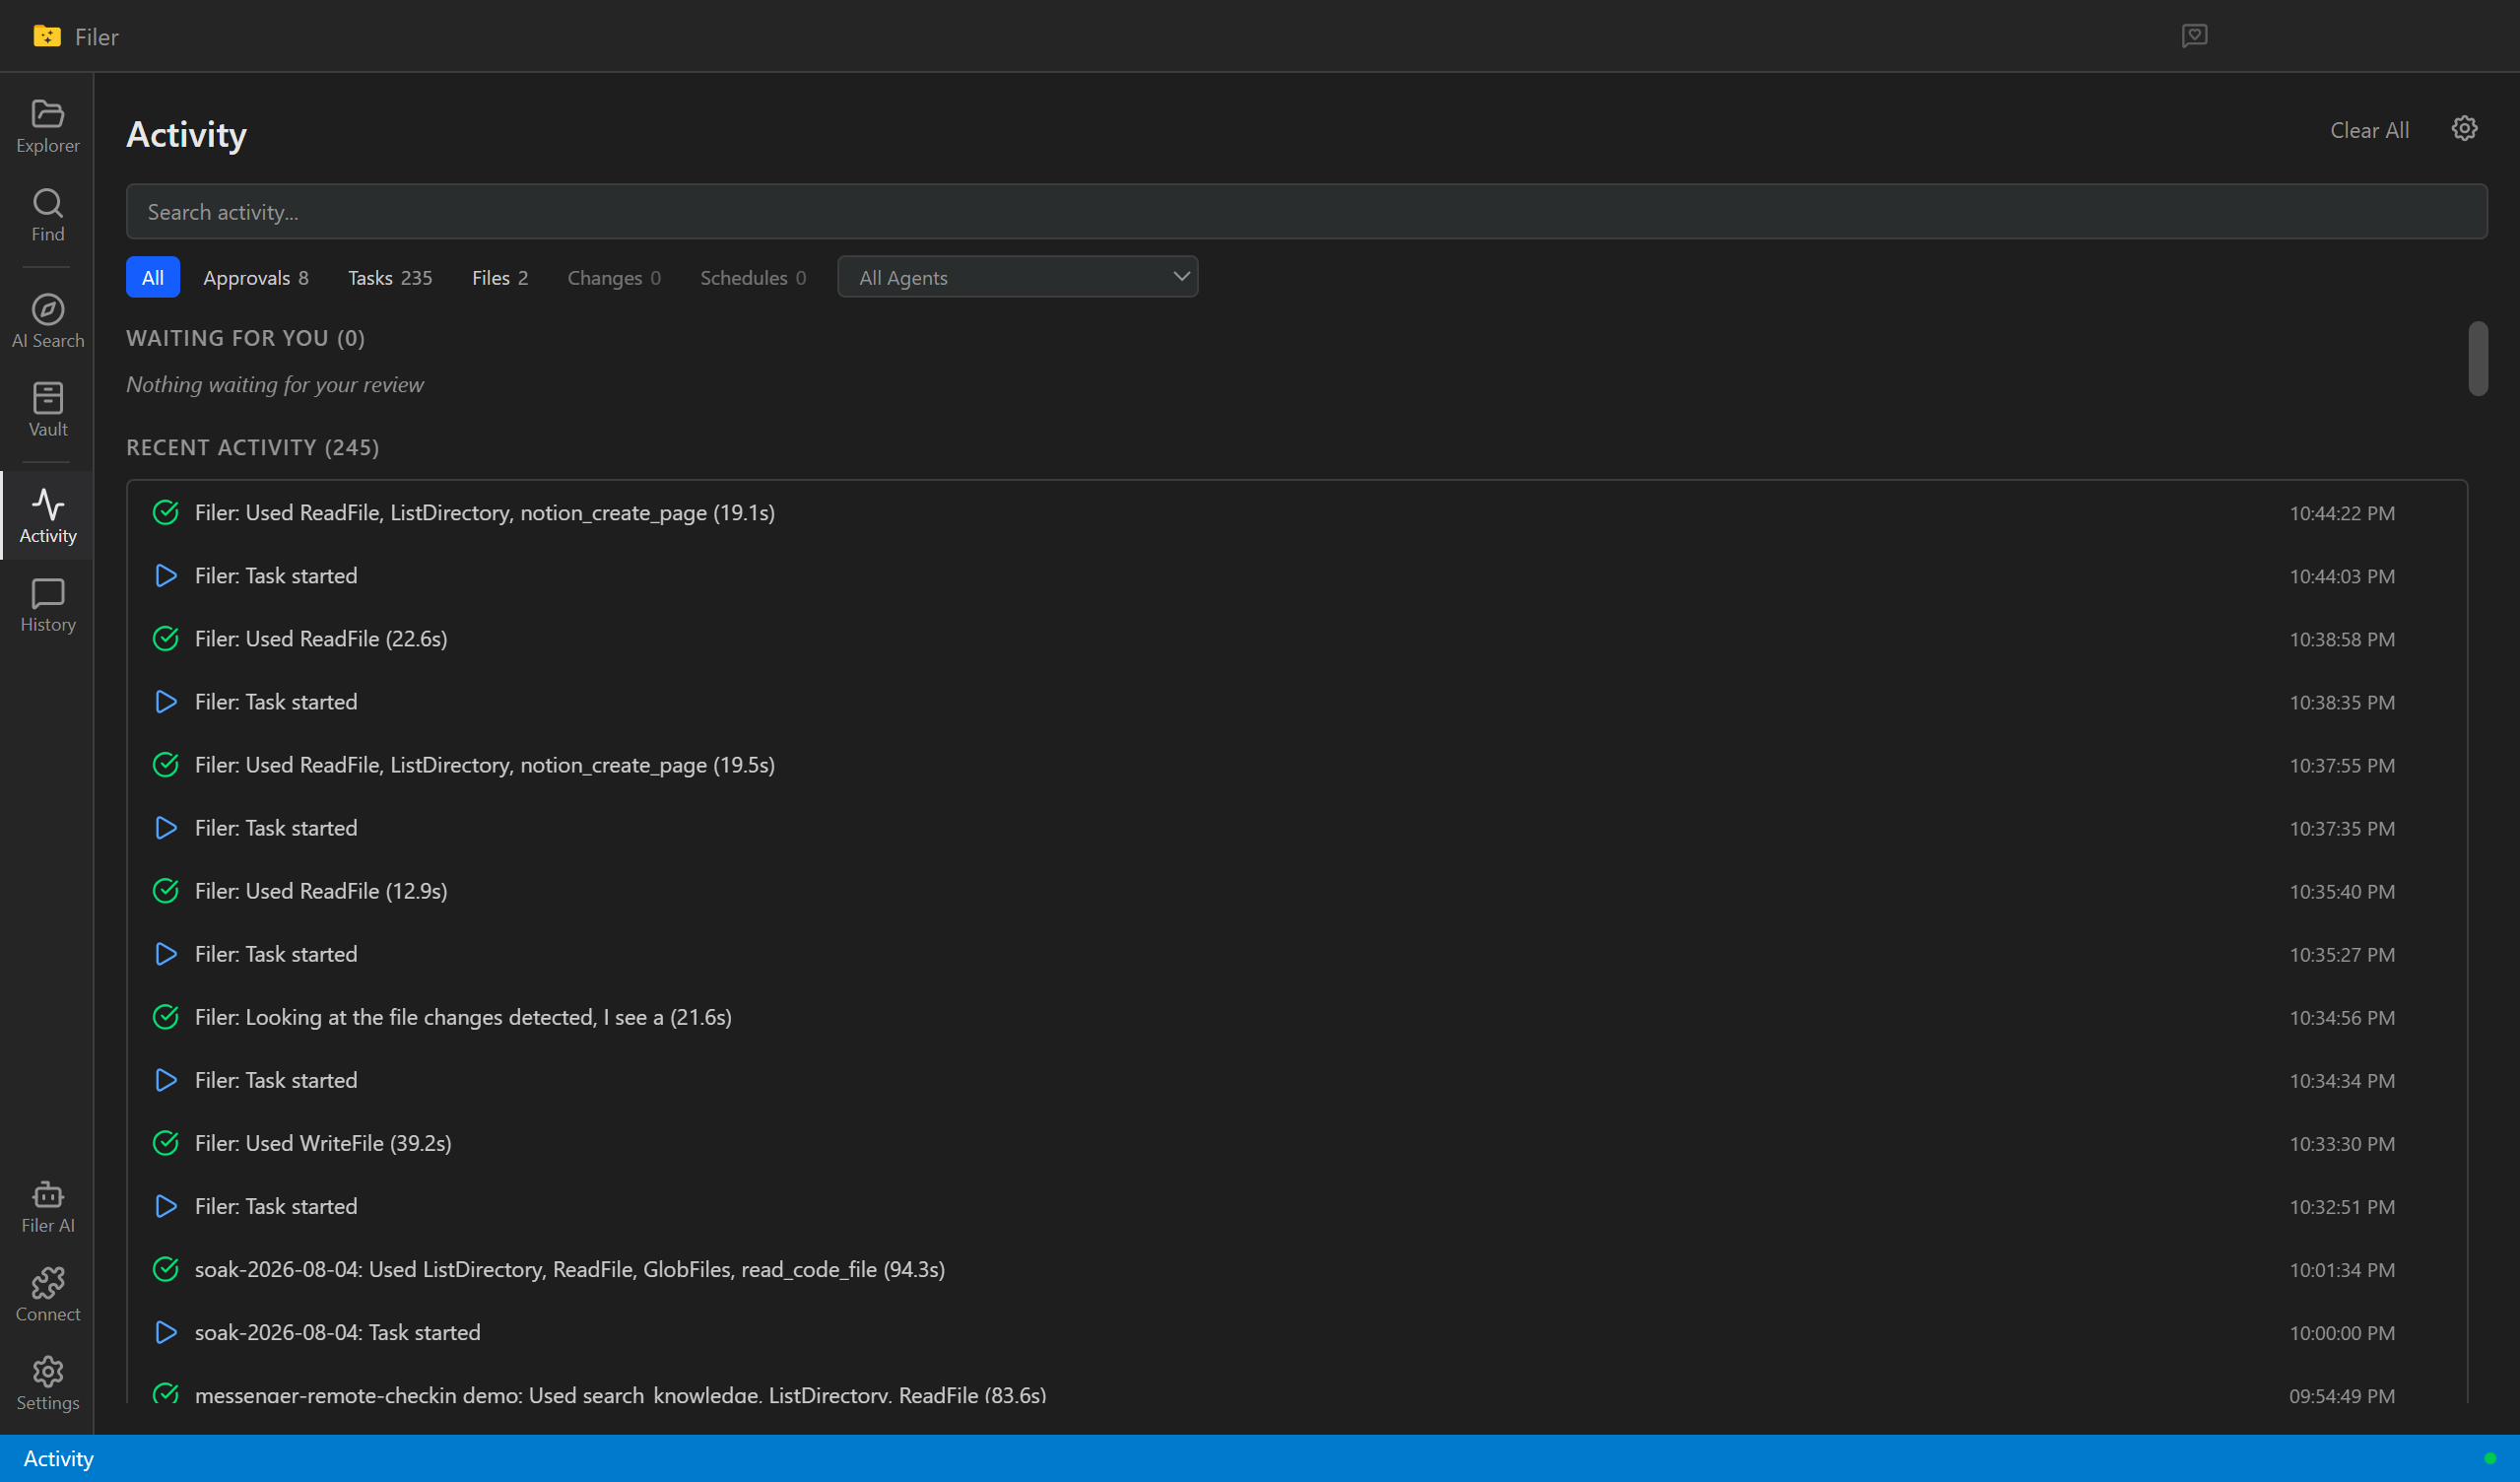This screenshot has height=1482, width=2520.
Task: Click the green status dot in status bar
Action: (x=2490, y=1458)
